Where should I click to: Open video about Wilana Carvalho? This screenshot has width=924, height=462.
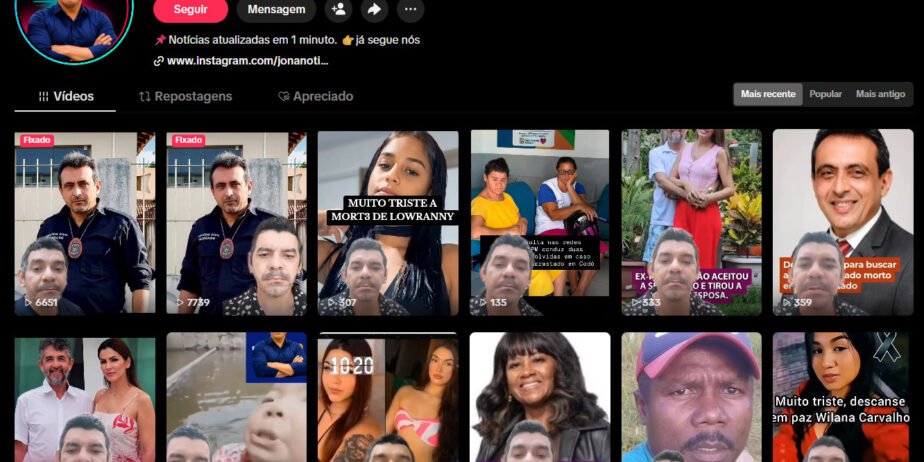tap(843, 398)
